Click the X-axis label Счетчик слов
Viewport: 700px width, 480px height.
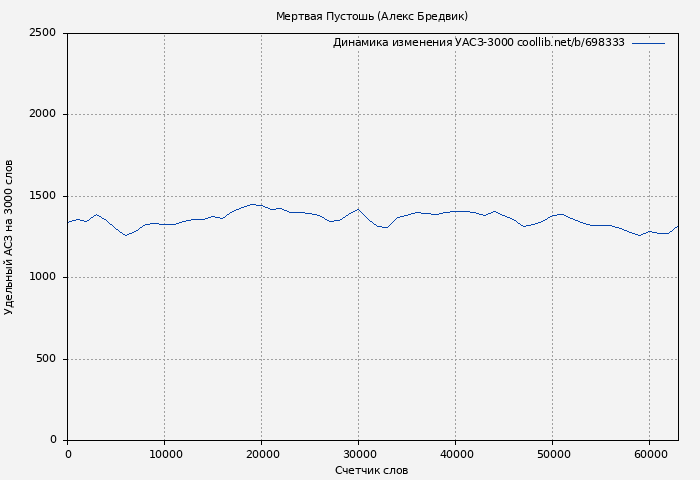coord(371,470)
